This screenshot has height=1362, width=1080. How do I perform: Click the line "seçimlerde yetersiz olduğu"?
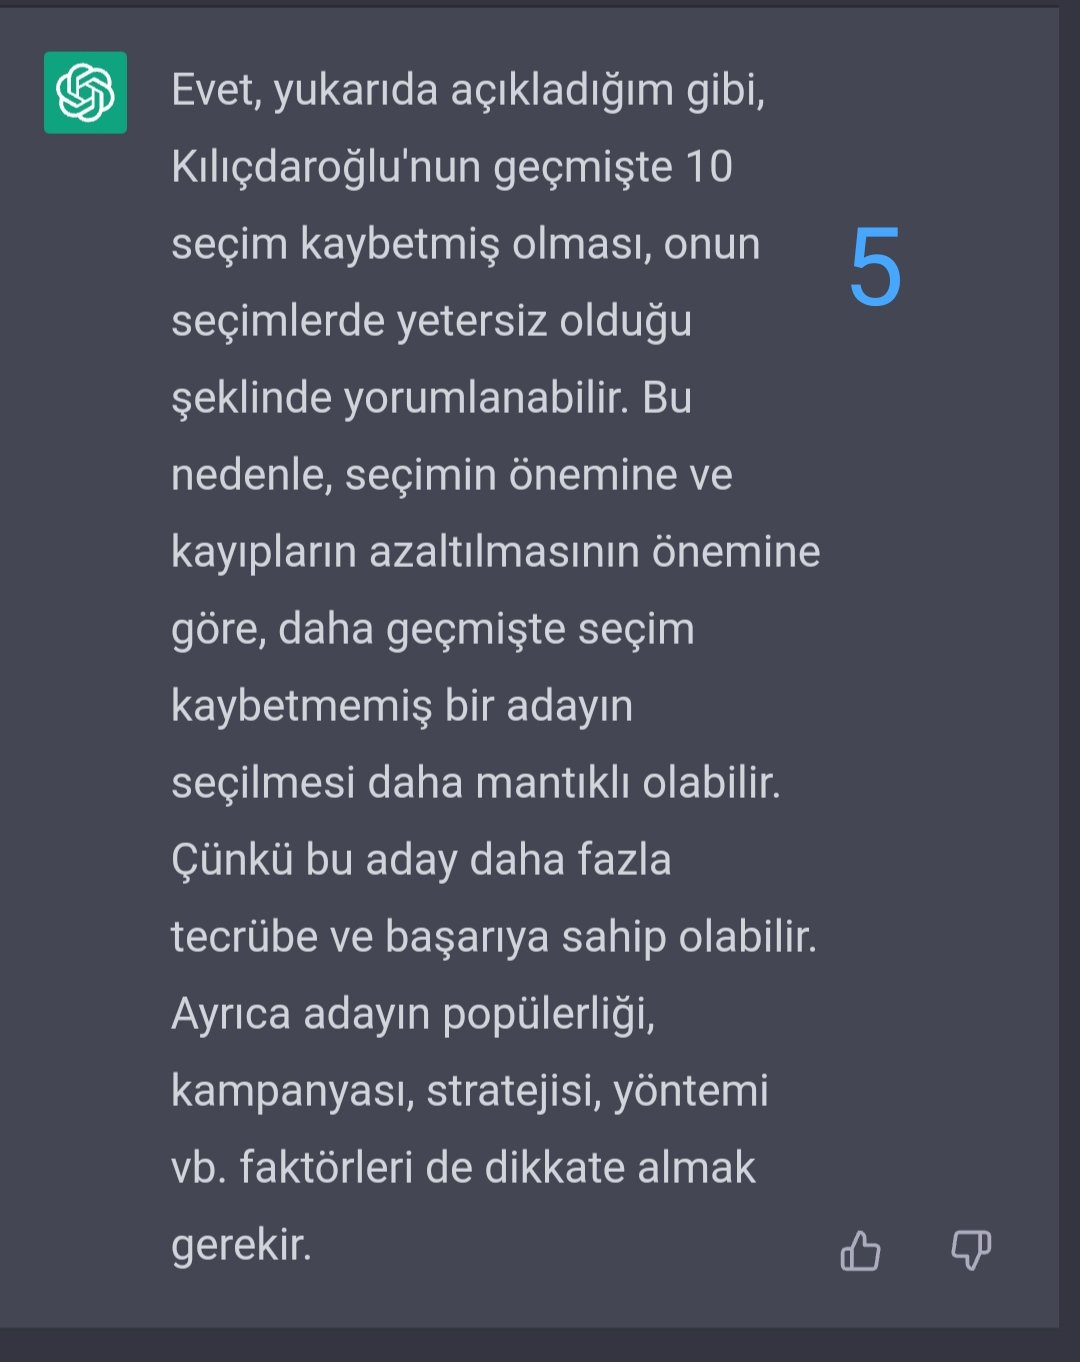[431, 322]
